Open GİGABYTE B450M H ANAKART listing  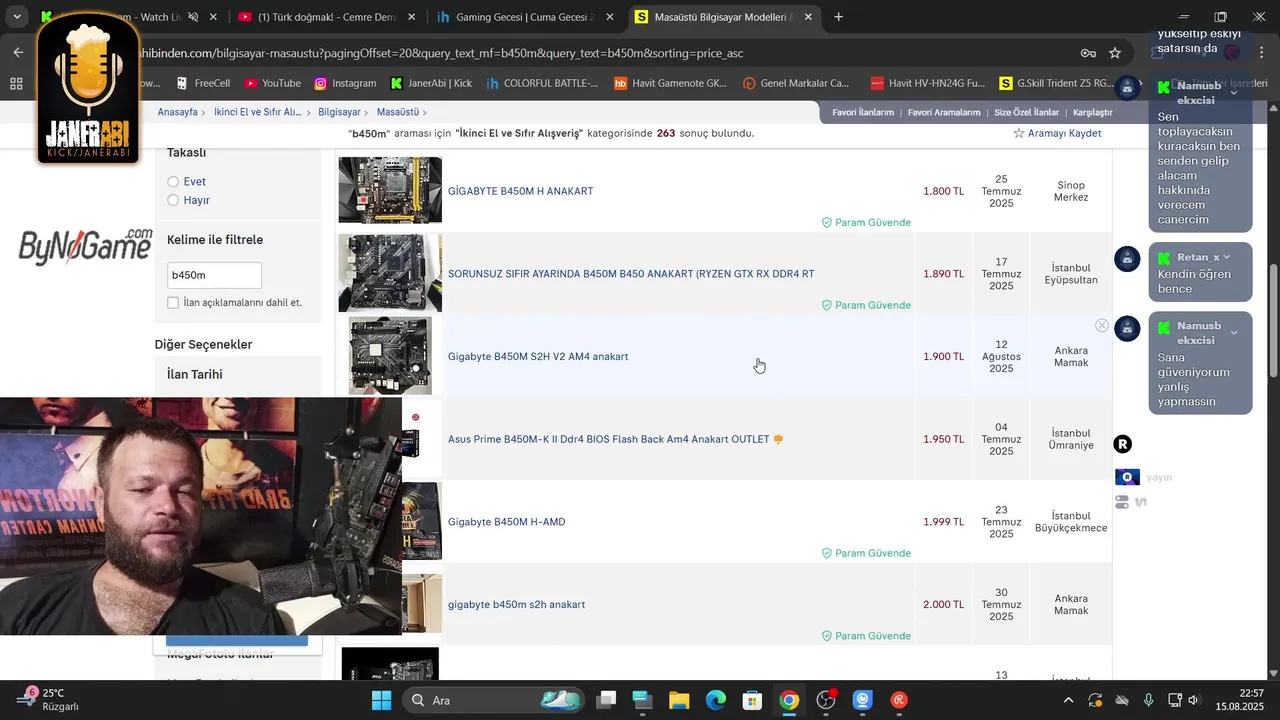[520, 191]
